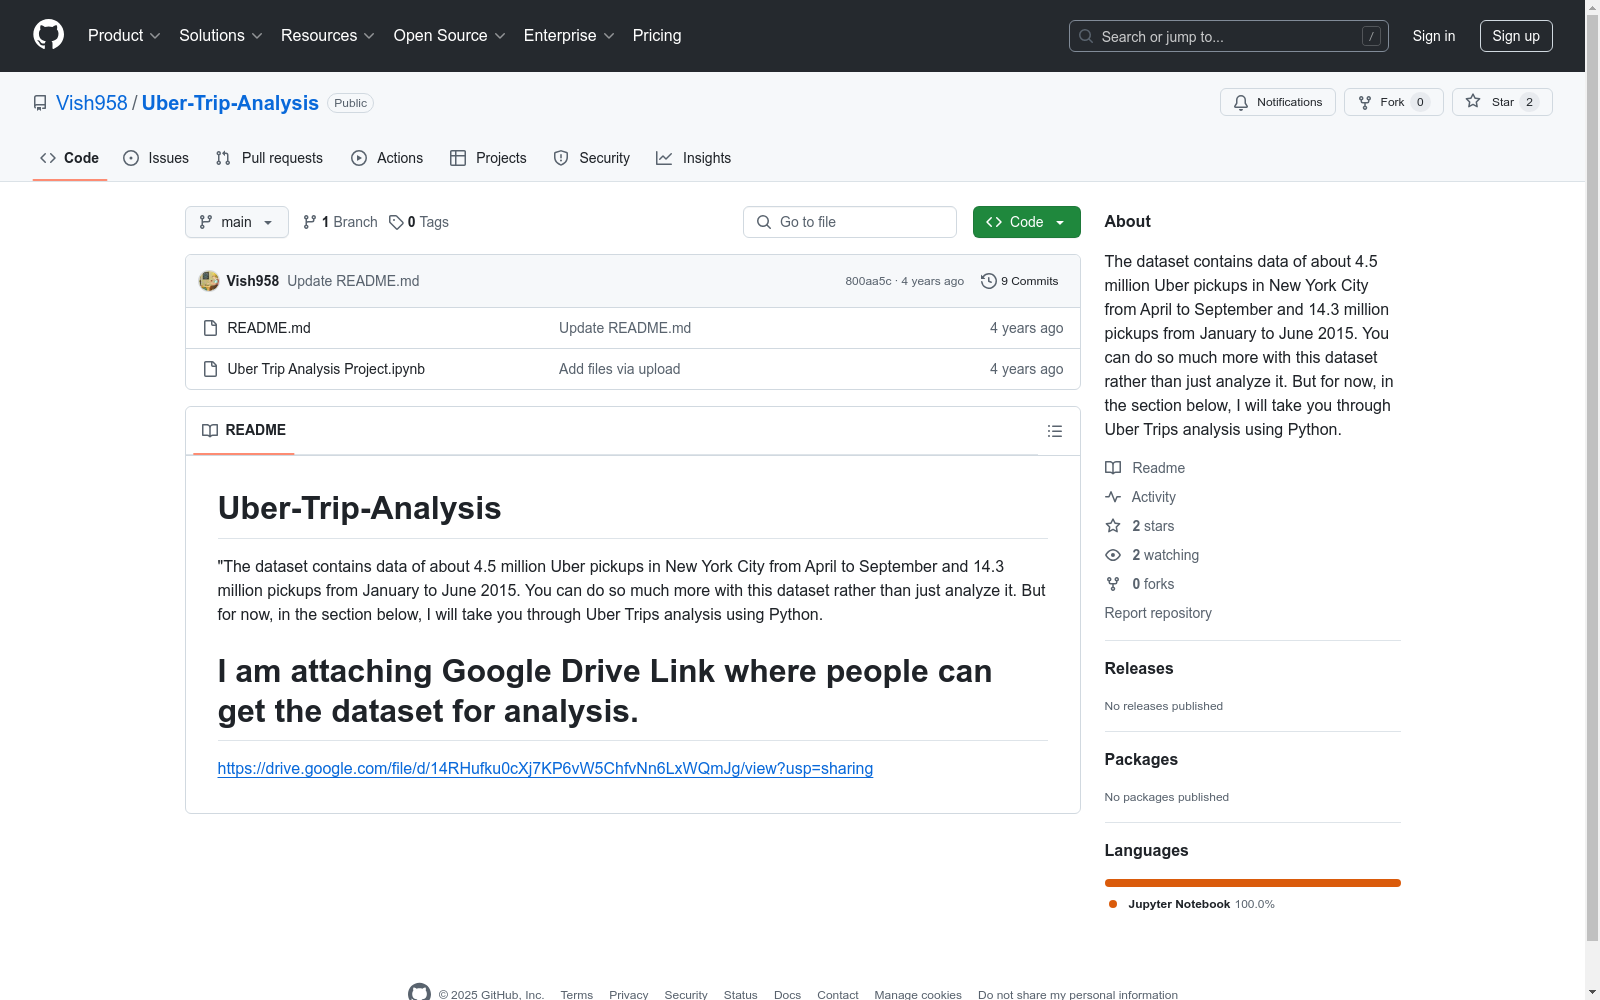The height and width of the screenshot is (1000, 1600).
Task: Click the Jupyter Notebook language bar
Action: point(1253,883)
